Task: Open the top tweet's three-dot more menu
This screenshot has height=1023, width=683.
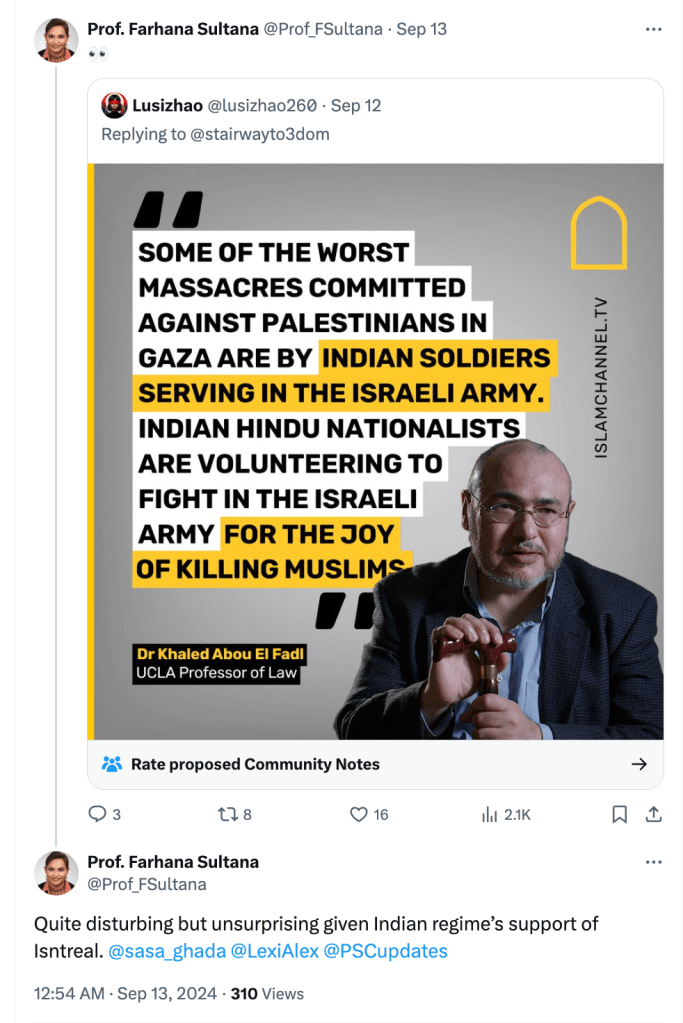Action: tap(653, 29)
